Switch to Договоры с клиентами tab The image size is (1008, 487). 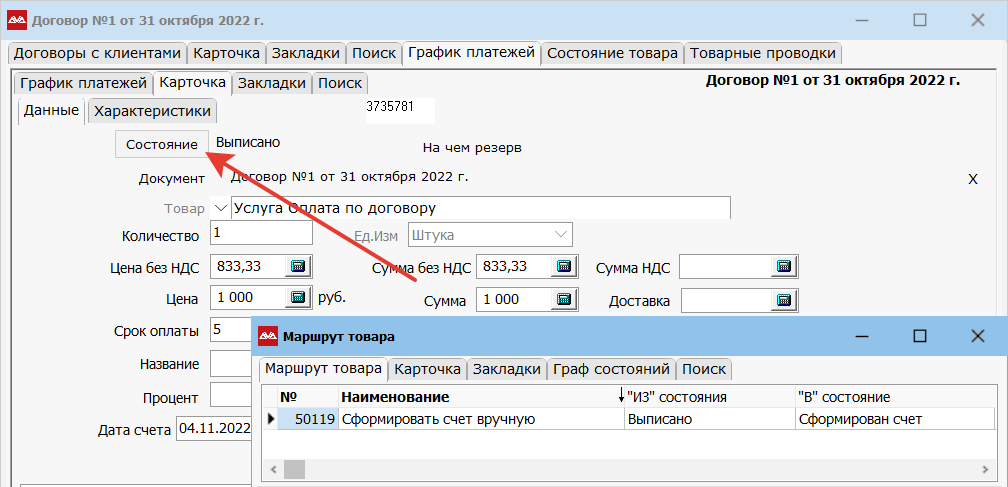(98, 53)
